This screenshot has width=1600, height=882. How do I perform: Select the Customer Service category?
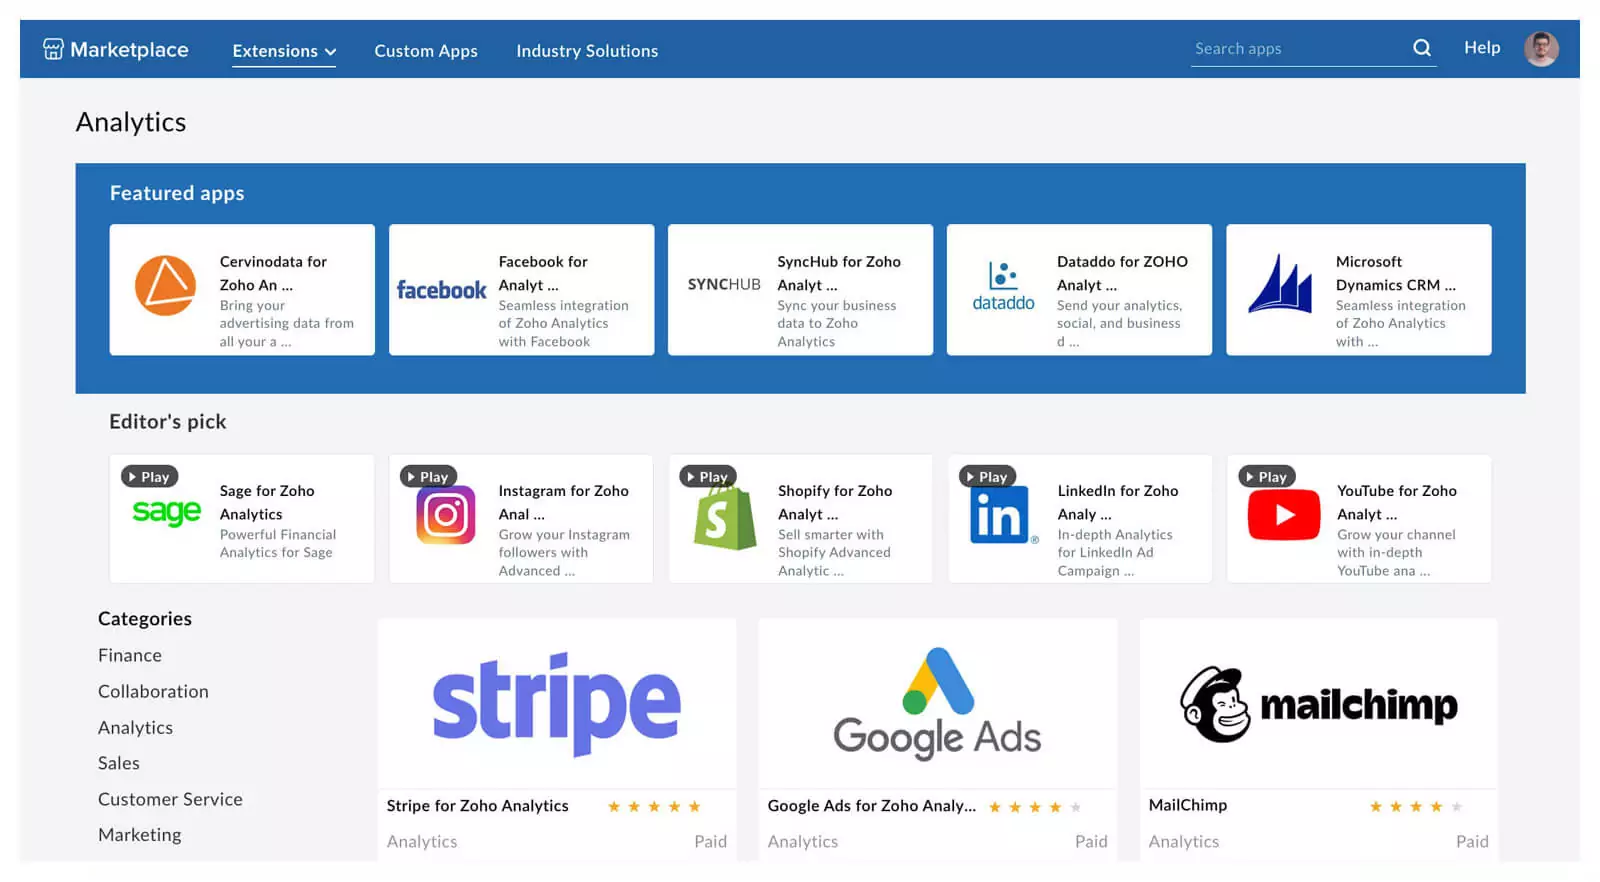coord(170,799)
